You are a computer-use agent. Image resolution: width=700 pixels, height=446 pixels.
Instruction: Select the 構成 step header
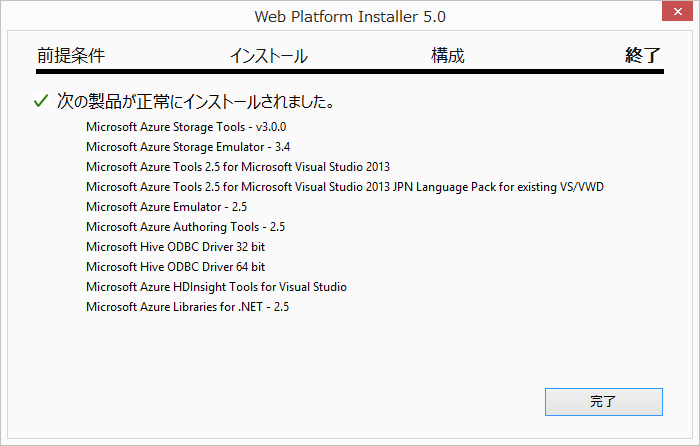[447, 56]
